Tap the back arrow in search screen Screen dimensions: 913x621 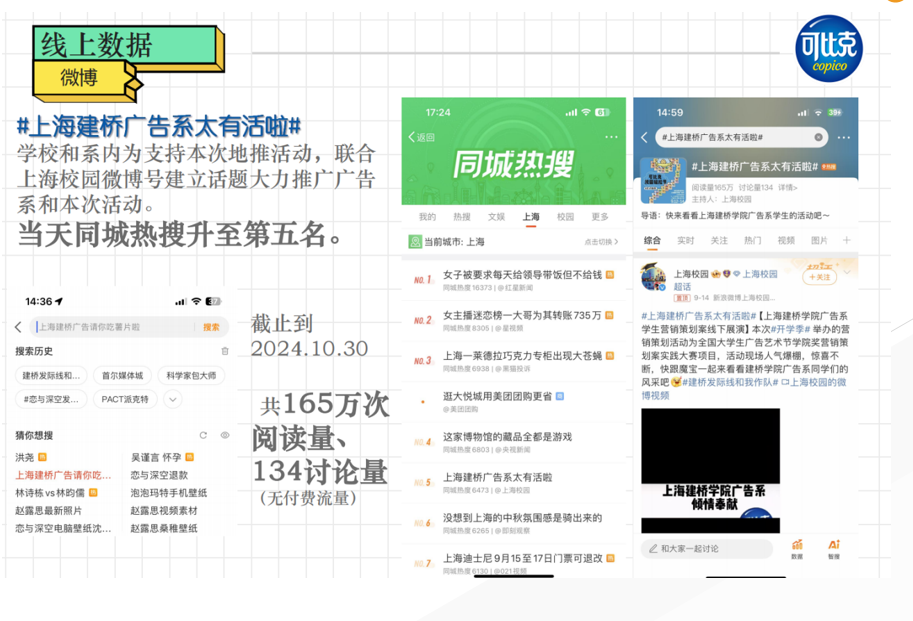point(18,327)
